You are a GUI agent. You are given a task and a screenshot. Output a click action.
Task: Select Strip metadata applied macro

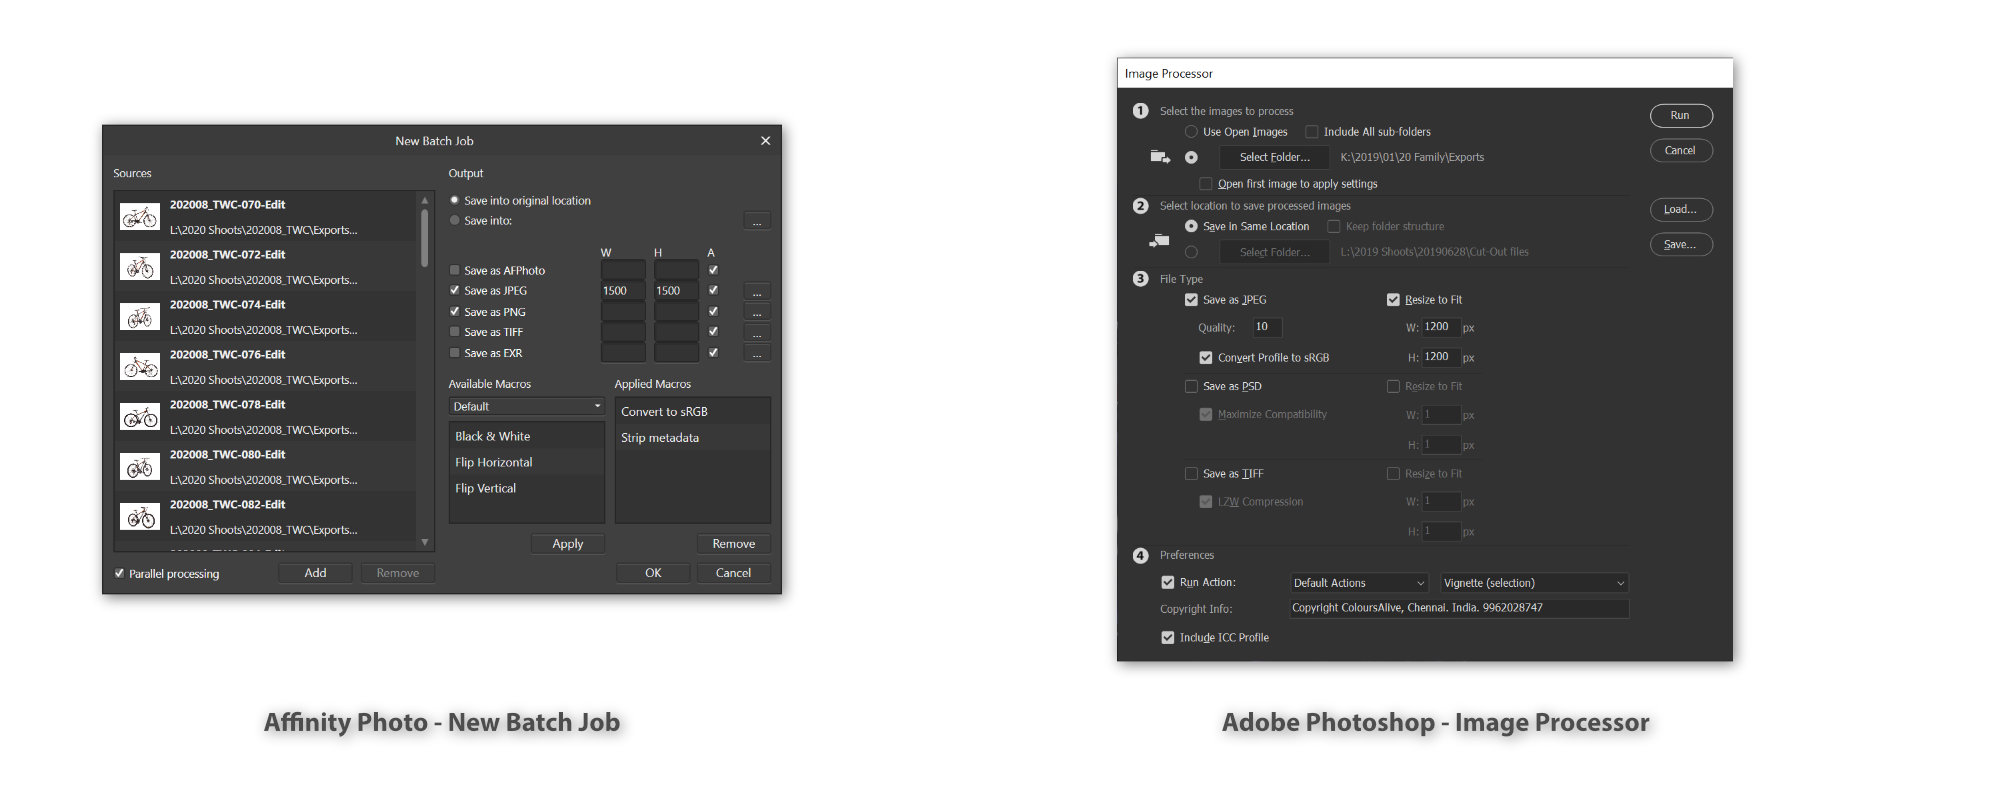coord(693,438)
